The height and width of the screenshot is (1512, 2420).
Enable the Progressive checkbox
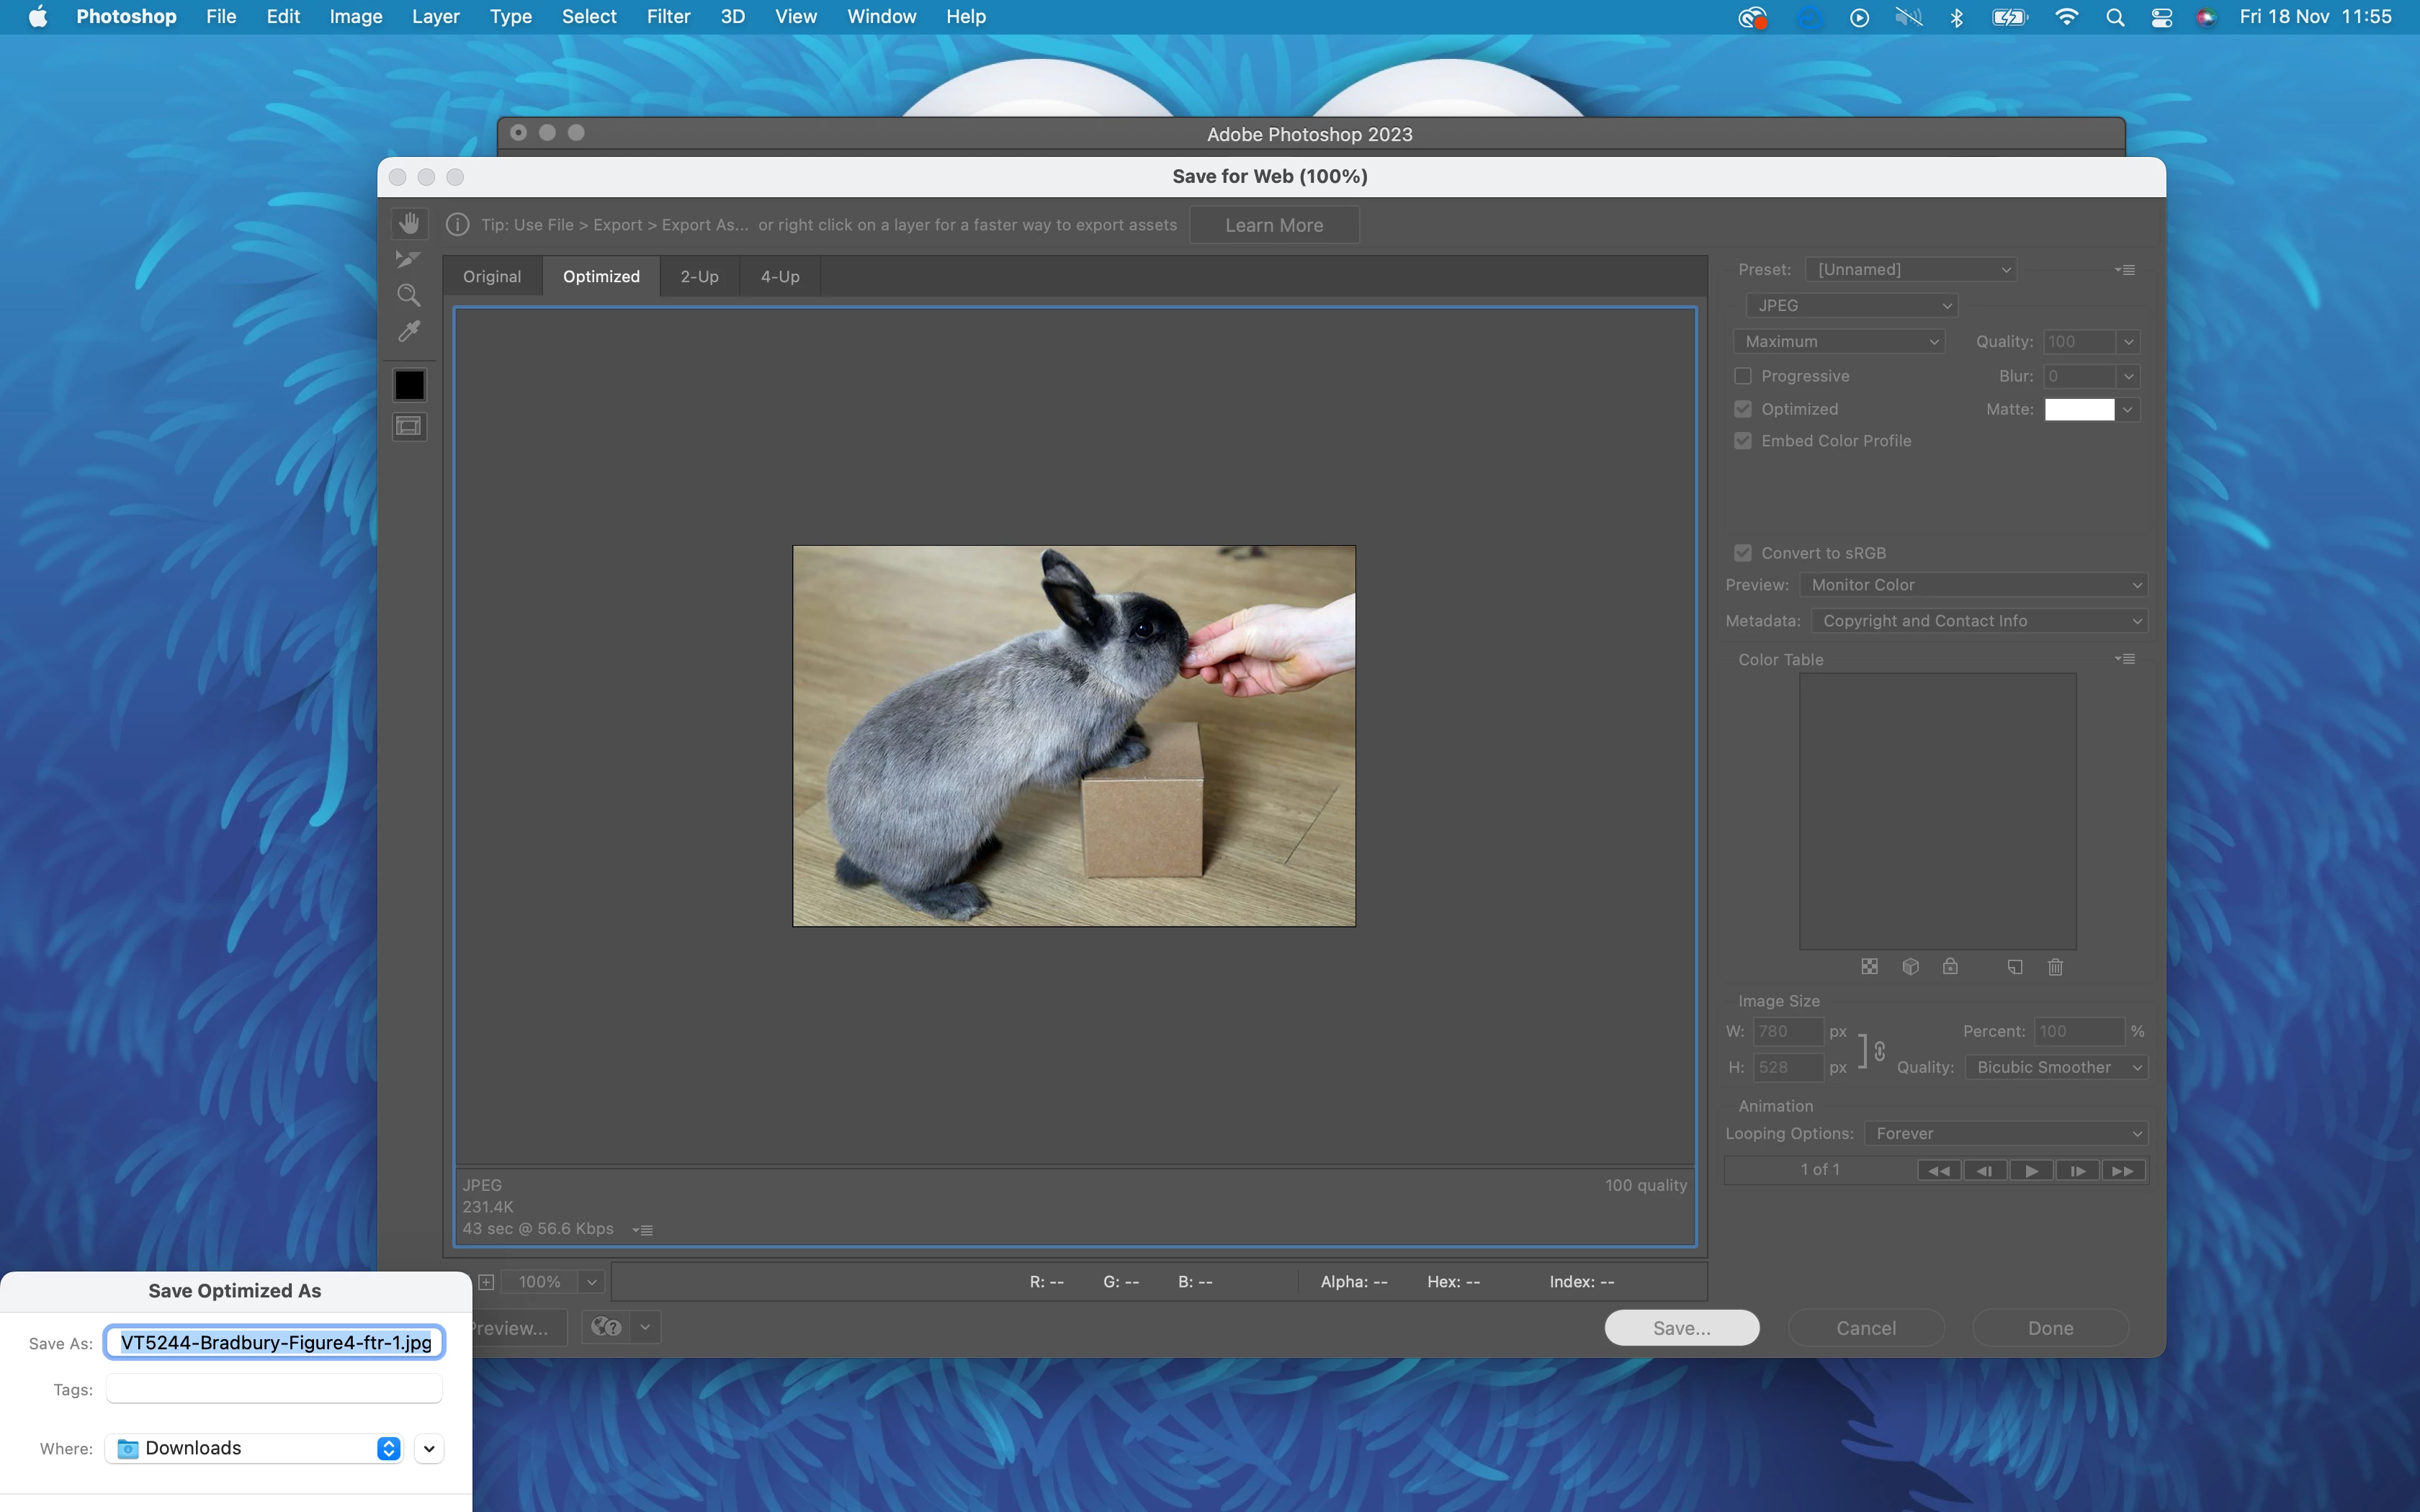click(x=1743, y=376)
